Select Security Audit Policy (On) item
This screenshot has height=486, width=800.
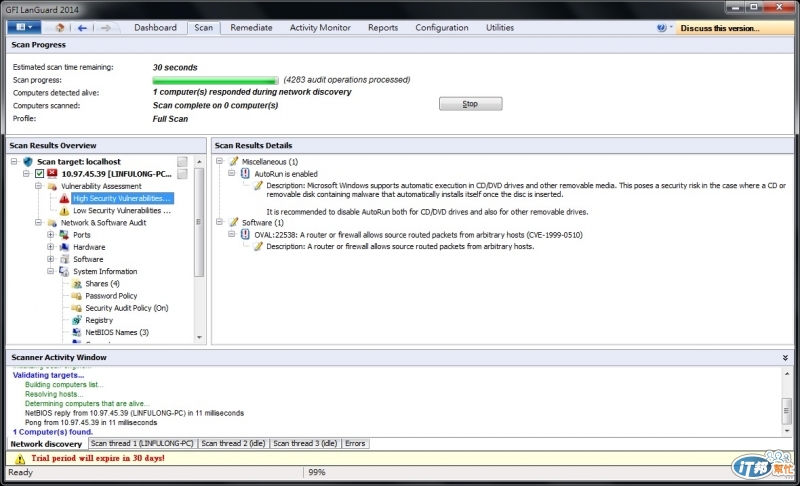point(127,308)
